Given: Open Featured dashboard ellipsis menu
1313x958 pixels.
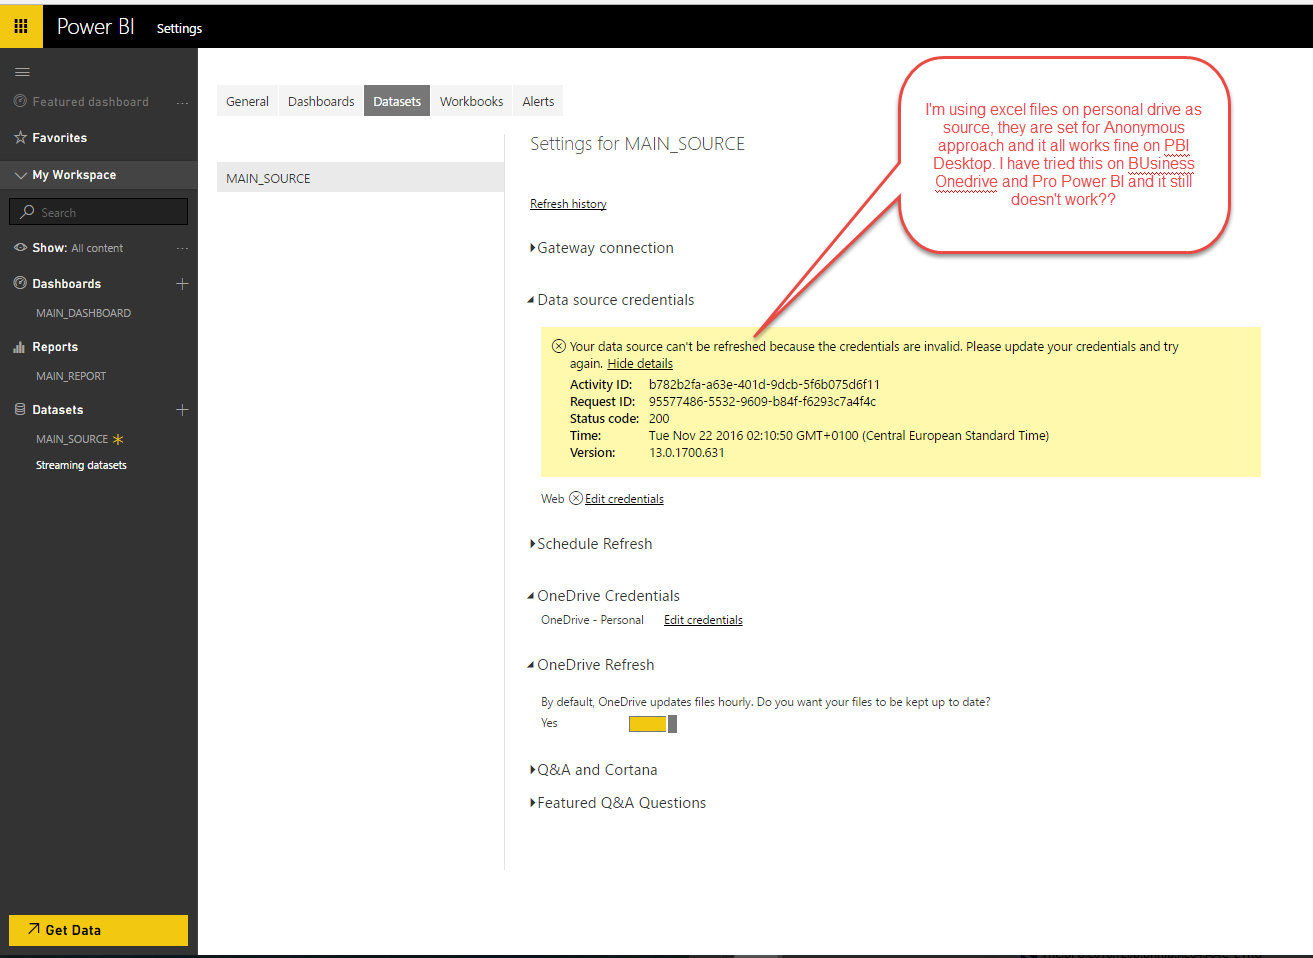Looking at the screenshot, I should point(182,102).
